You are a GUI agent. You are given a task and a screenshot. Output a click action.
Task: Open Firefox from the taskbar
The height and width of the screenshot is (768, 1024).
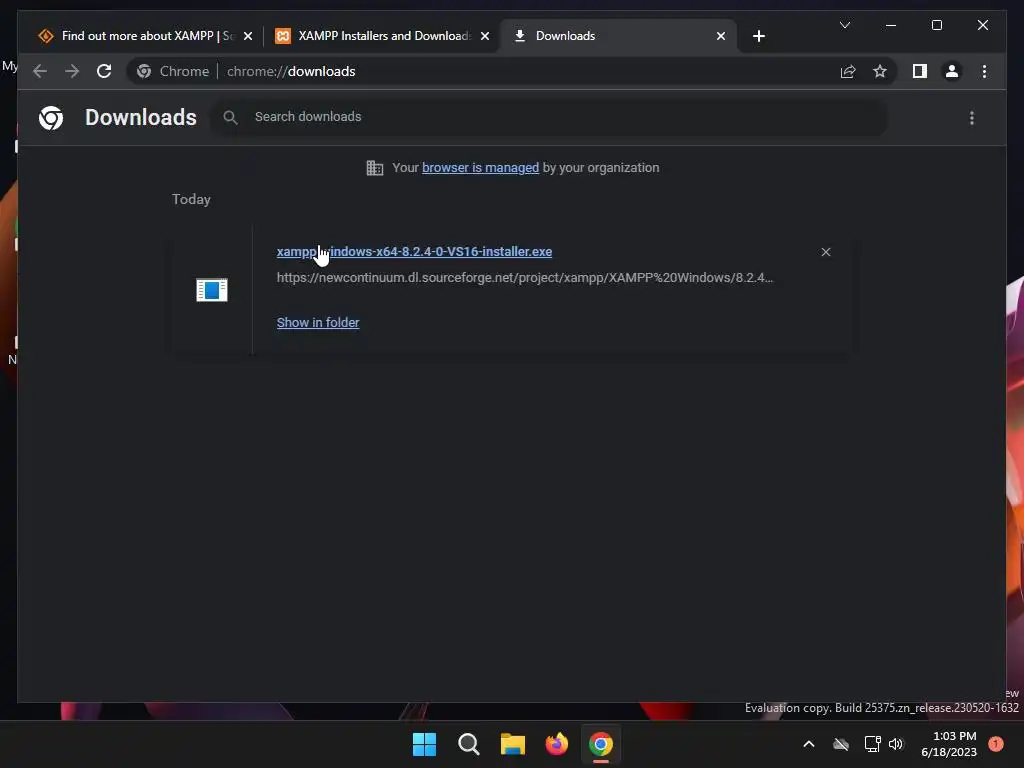click(x=556, y=744)
